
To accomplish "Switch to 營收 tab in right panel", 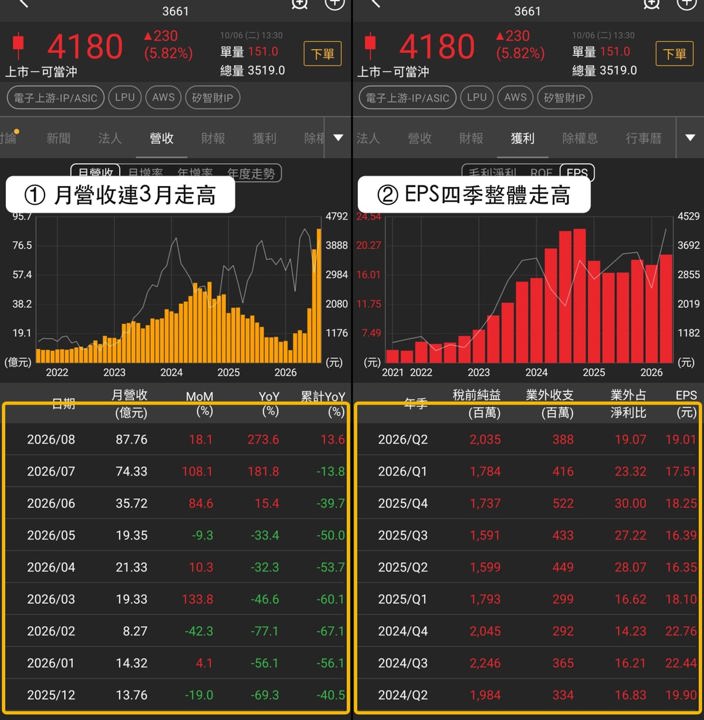I will click(419, 138).
